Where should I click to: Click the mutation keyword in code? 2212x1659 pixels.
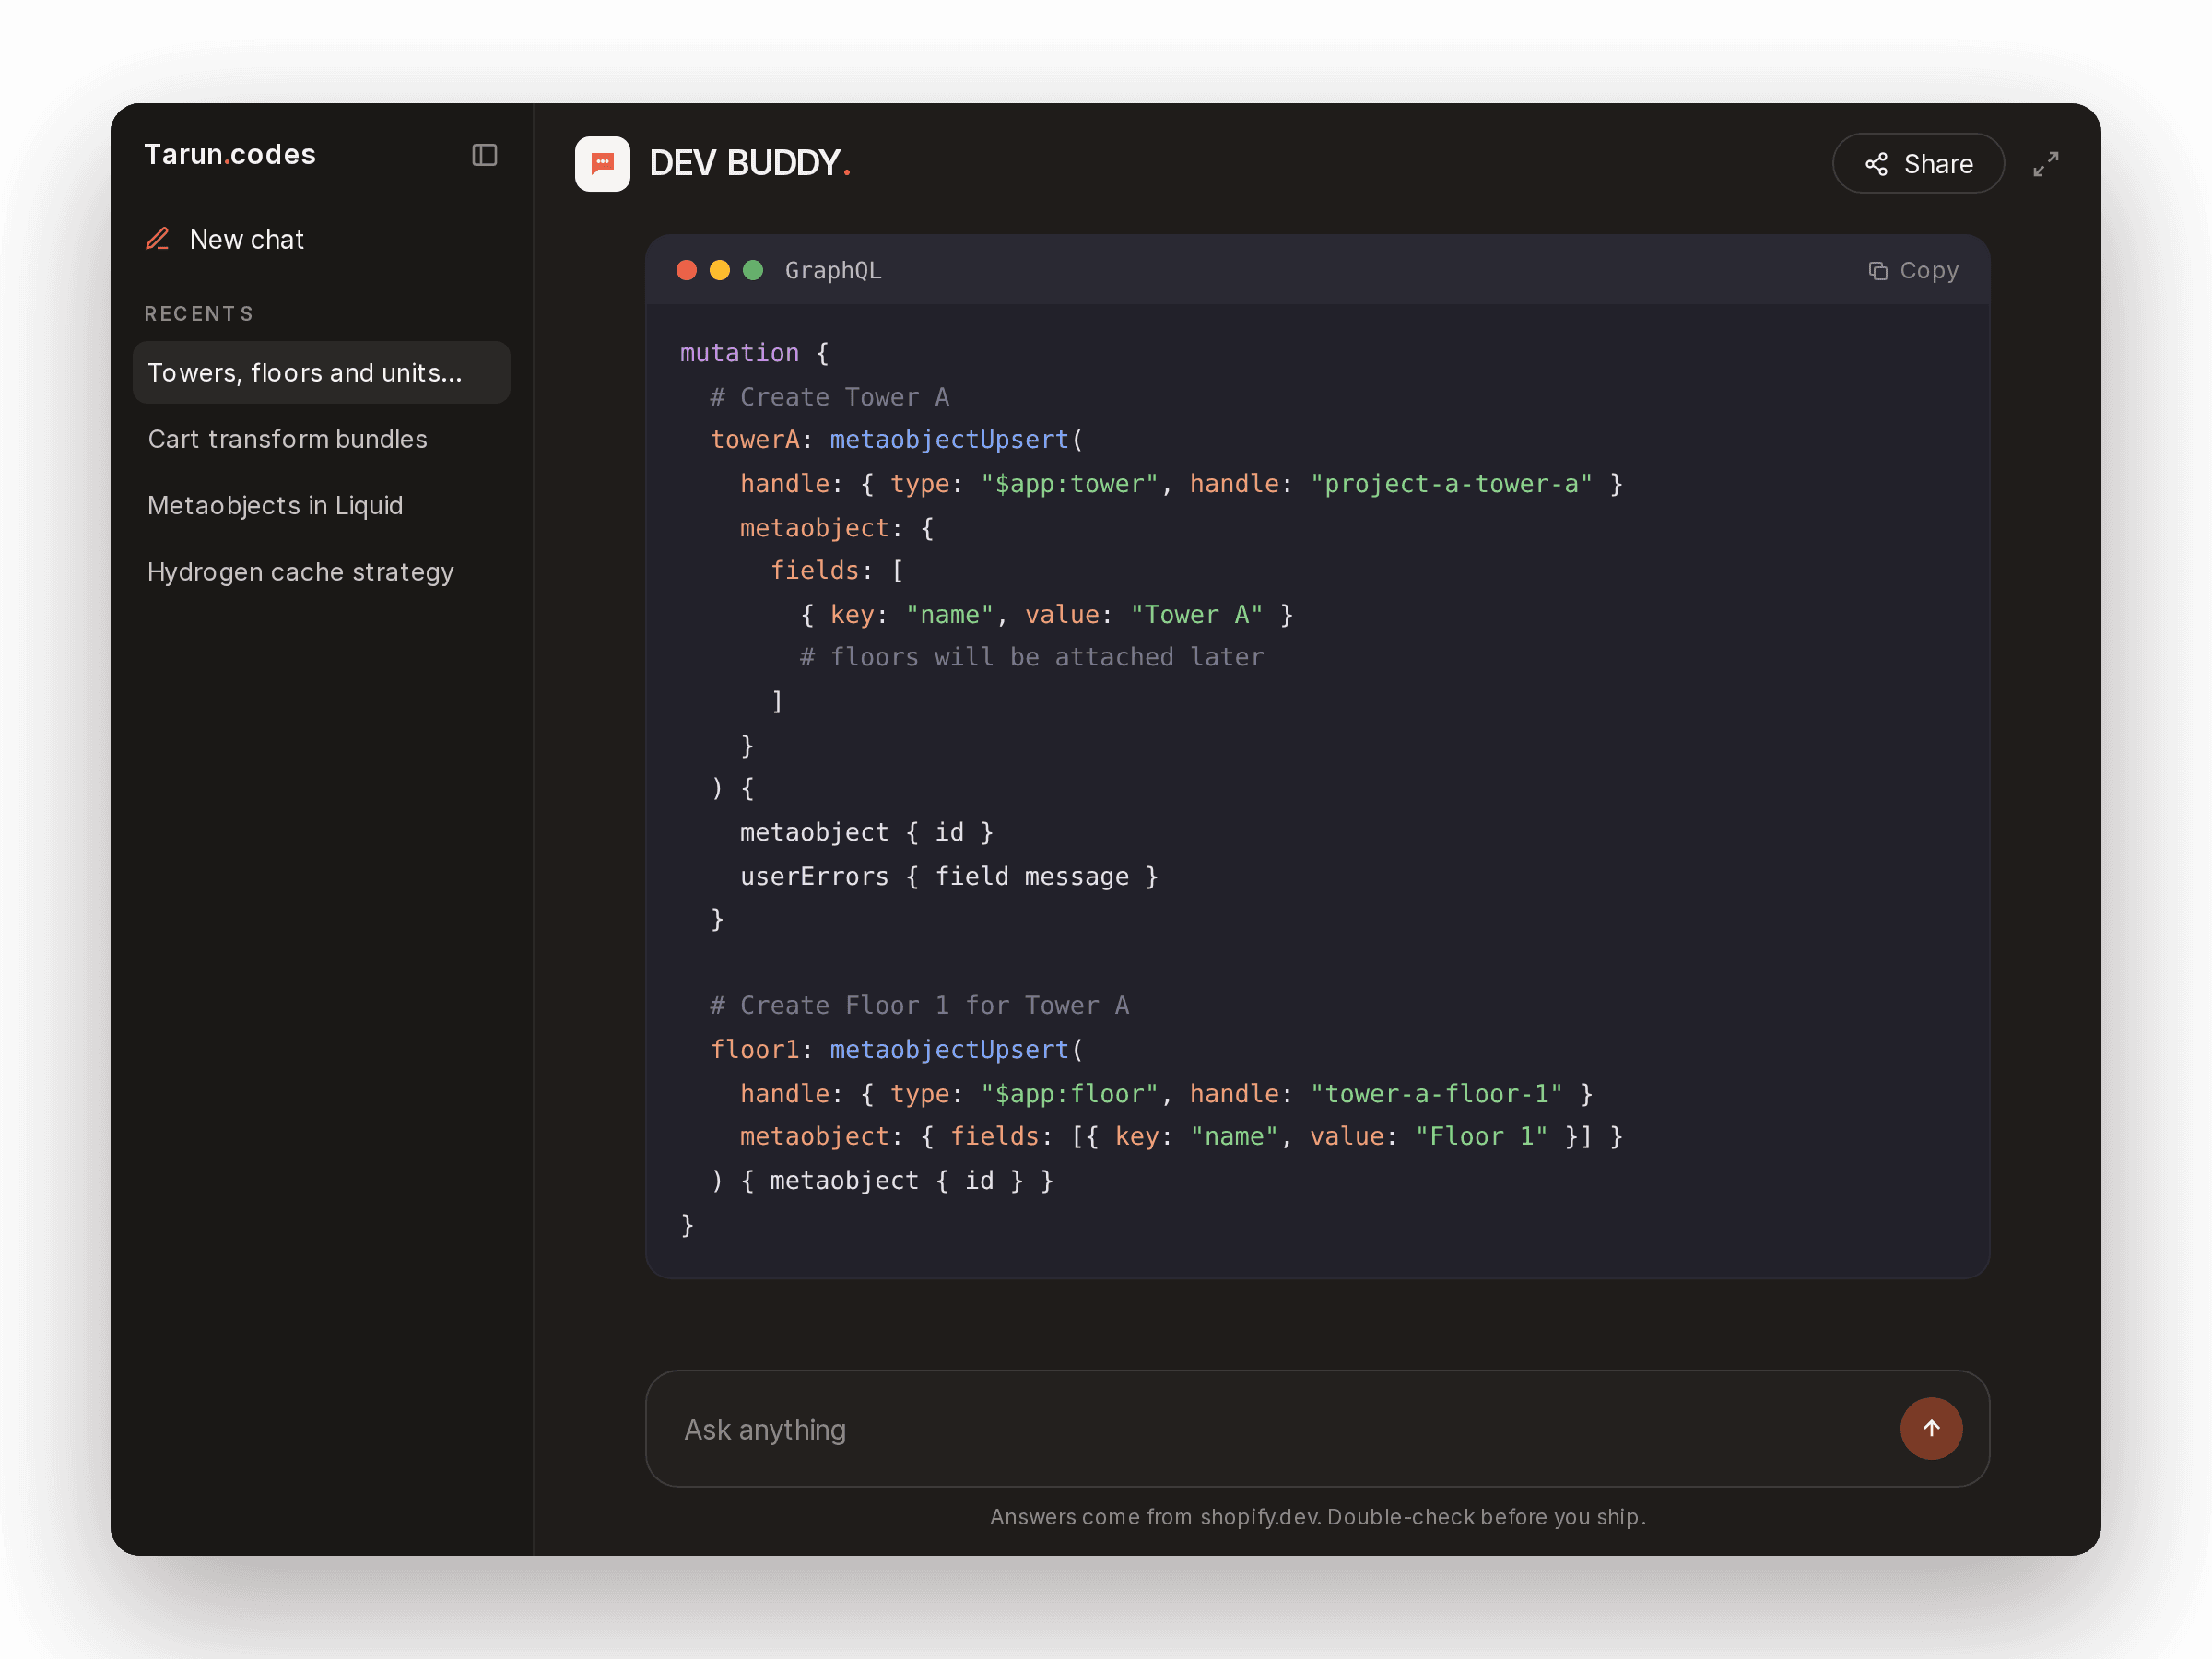739,353
